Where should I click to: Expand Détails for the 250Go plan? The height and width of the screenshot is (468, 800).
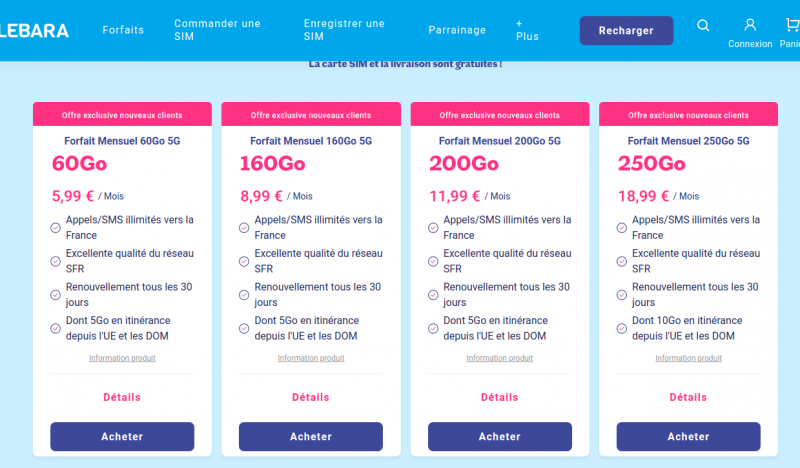tap(688, 397)
